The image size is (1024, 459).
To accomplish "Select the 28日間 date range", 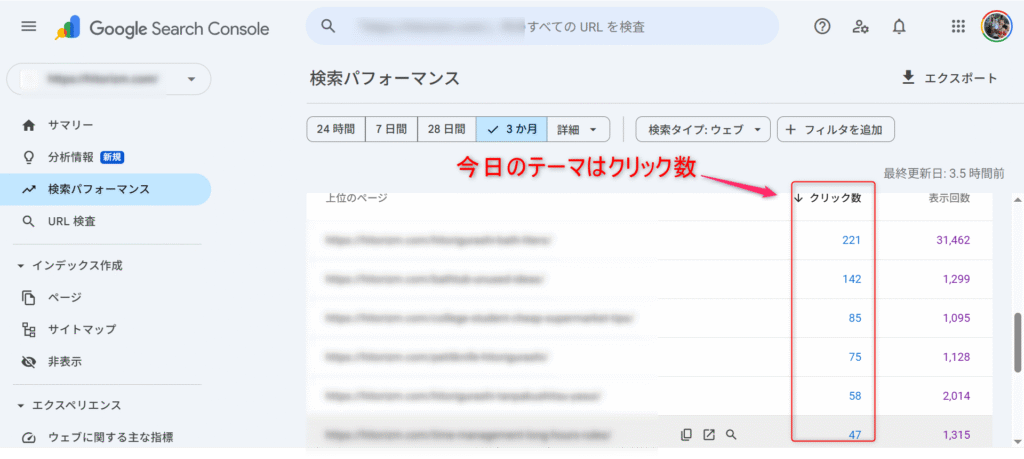I will 447,129.
